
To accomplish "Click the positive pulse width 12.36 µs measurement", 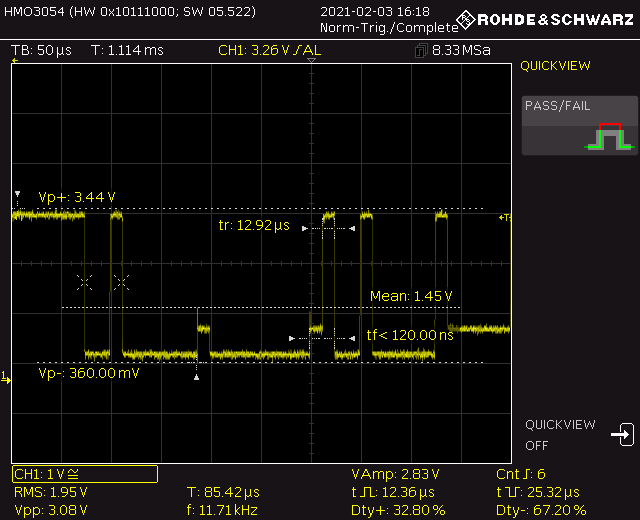I will click(393, 492).
